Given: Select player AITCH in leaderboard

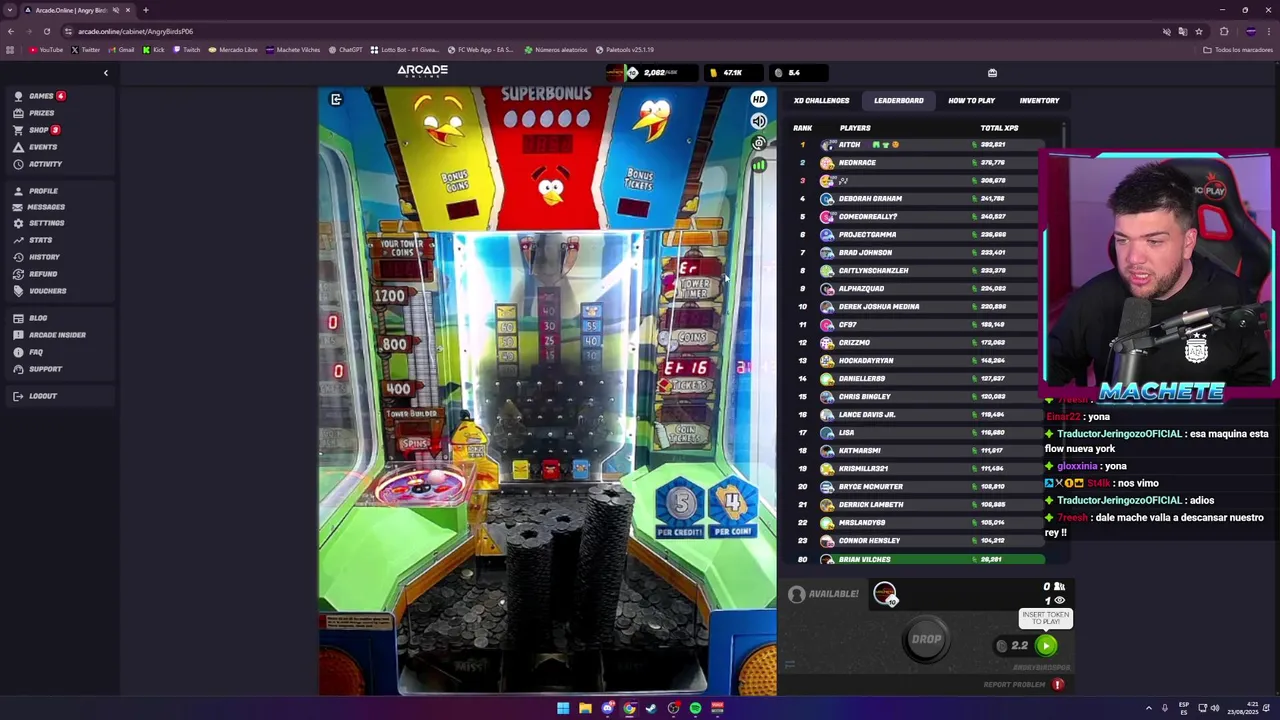Looking at the screenshot, I should coord(918,144).
